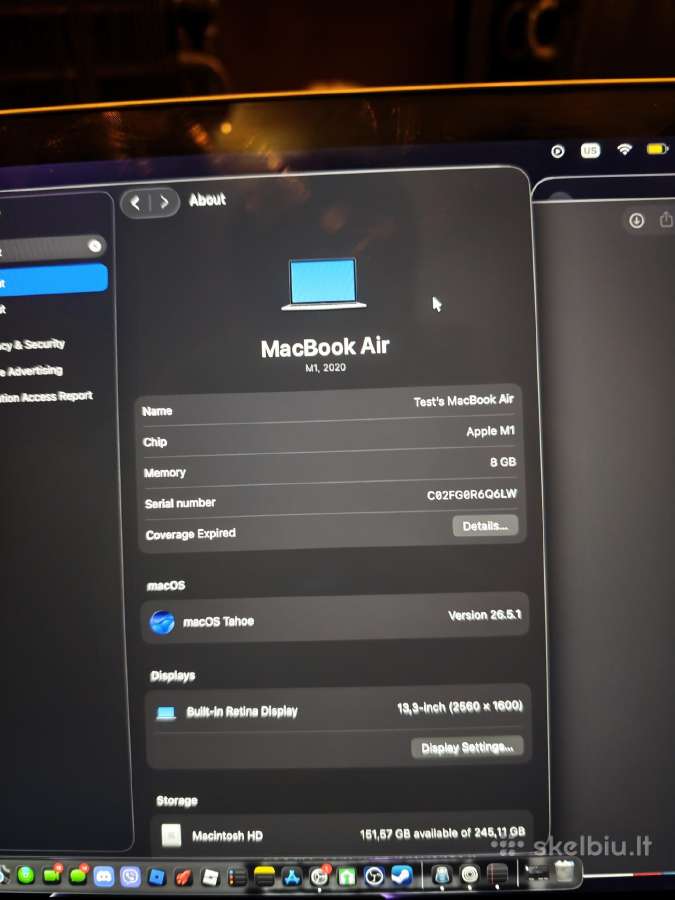The image size is (675, 900).
Task: Open Viber from the Dock
Action: [130, 876]
